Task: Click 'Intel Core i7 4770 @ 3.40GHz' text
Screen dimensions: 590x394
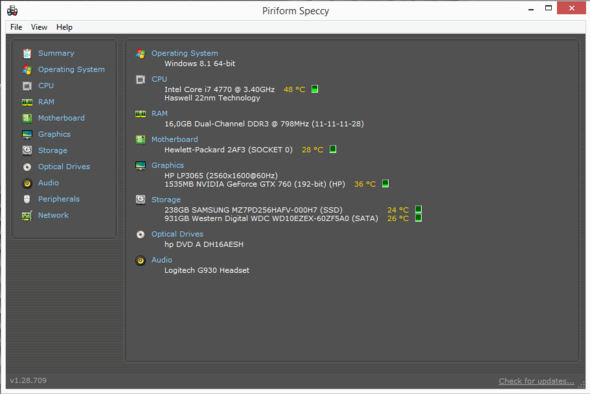Action: 219,90
